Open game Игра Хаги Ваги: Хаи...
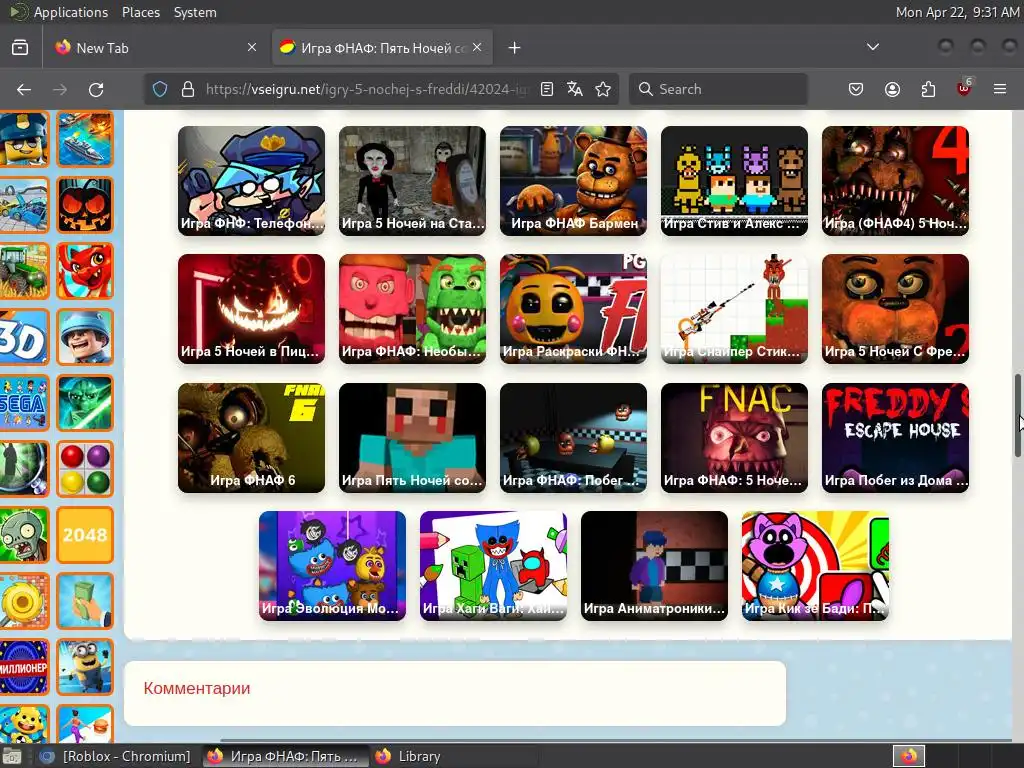1024x768 pixels. point(493,566)
